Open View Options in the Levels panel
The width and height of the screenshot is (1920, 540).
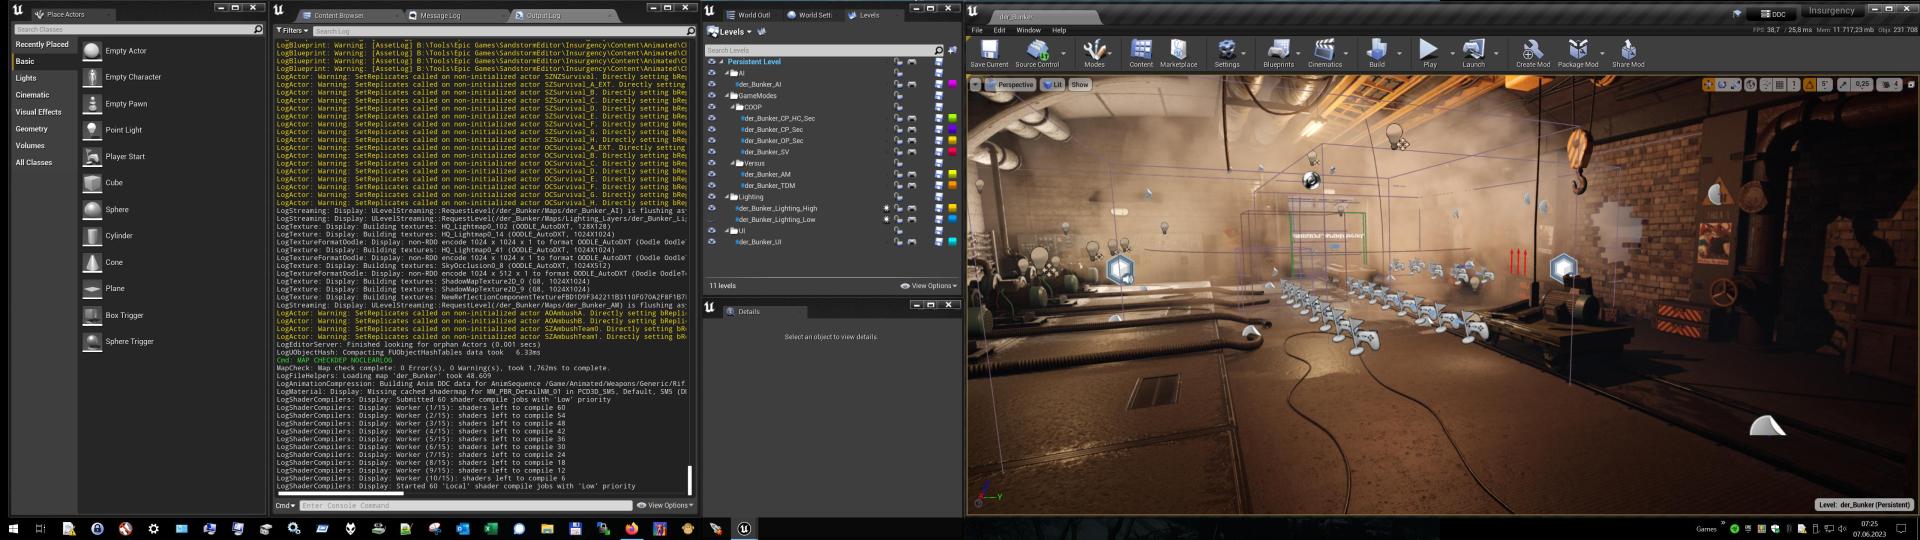tap(929, 286)
